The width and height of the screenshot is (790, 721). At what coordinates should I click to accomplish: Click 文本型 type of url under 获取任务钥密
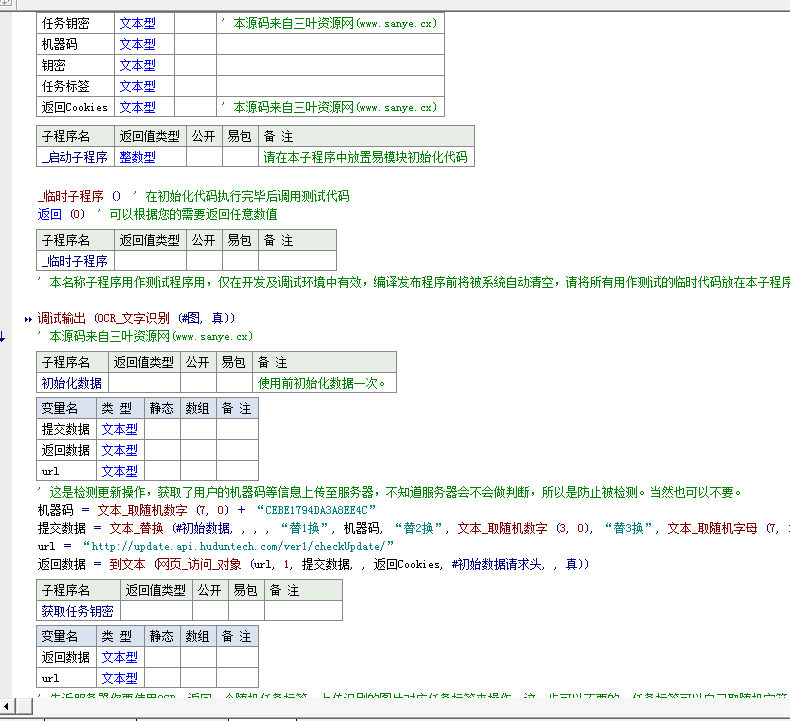point(120,678)
